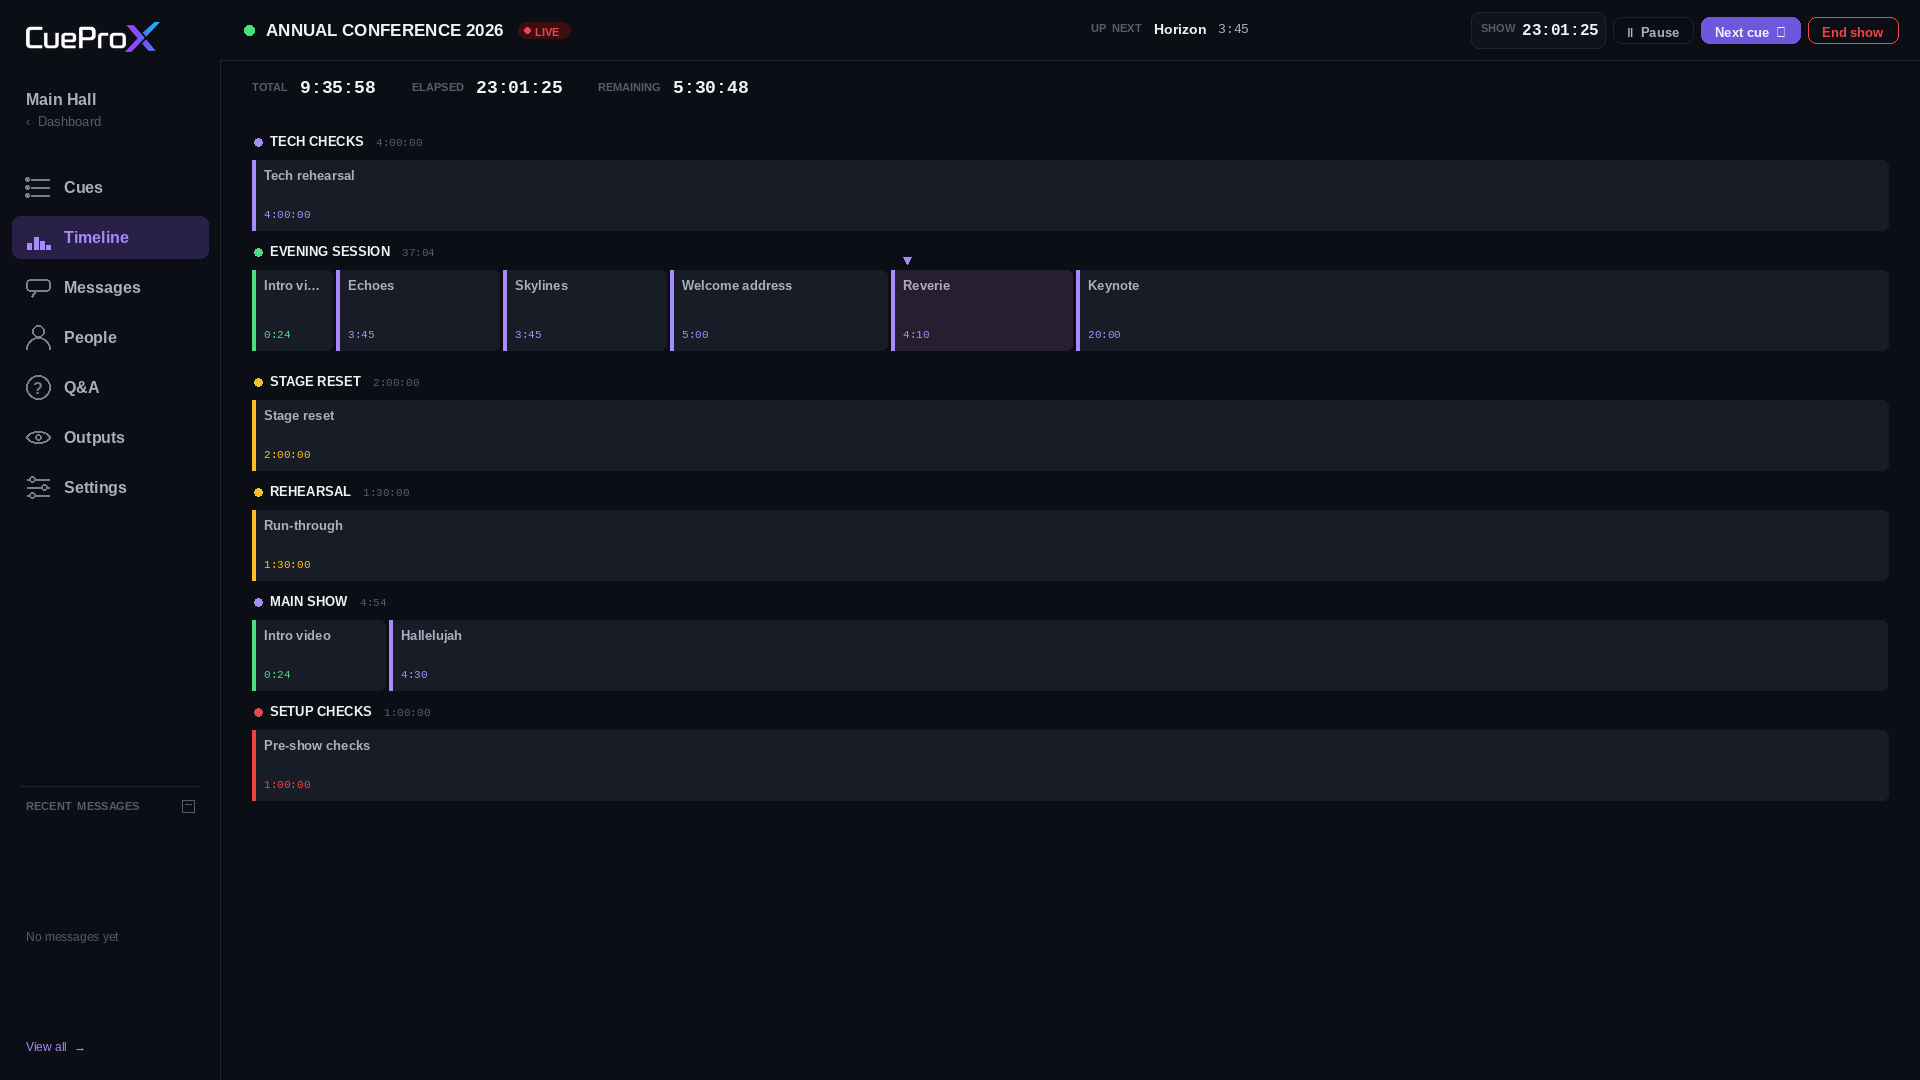Select the Pre-show checks cue block
The image size is (1920, 1080).
(1070, 766)
